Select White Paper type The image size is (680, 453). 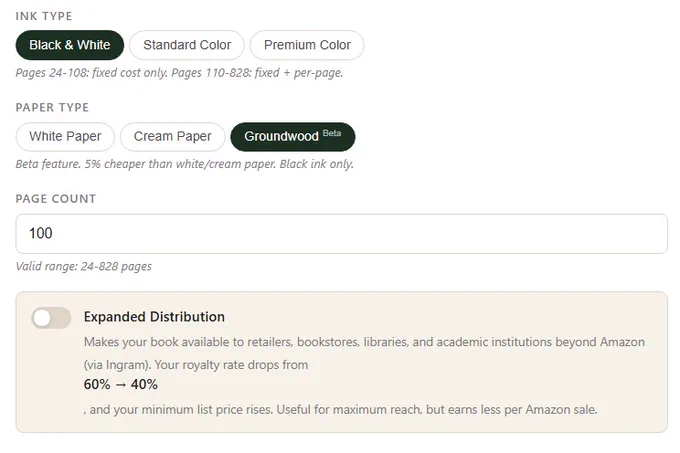[x=65, y=137]
